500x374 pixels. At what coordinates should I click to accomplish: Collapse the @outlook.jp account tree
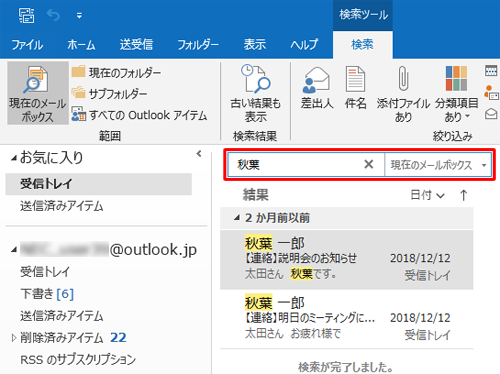pos(14,250)
